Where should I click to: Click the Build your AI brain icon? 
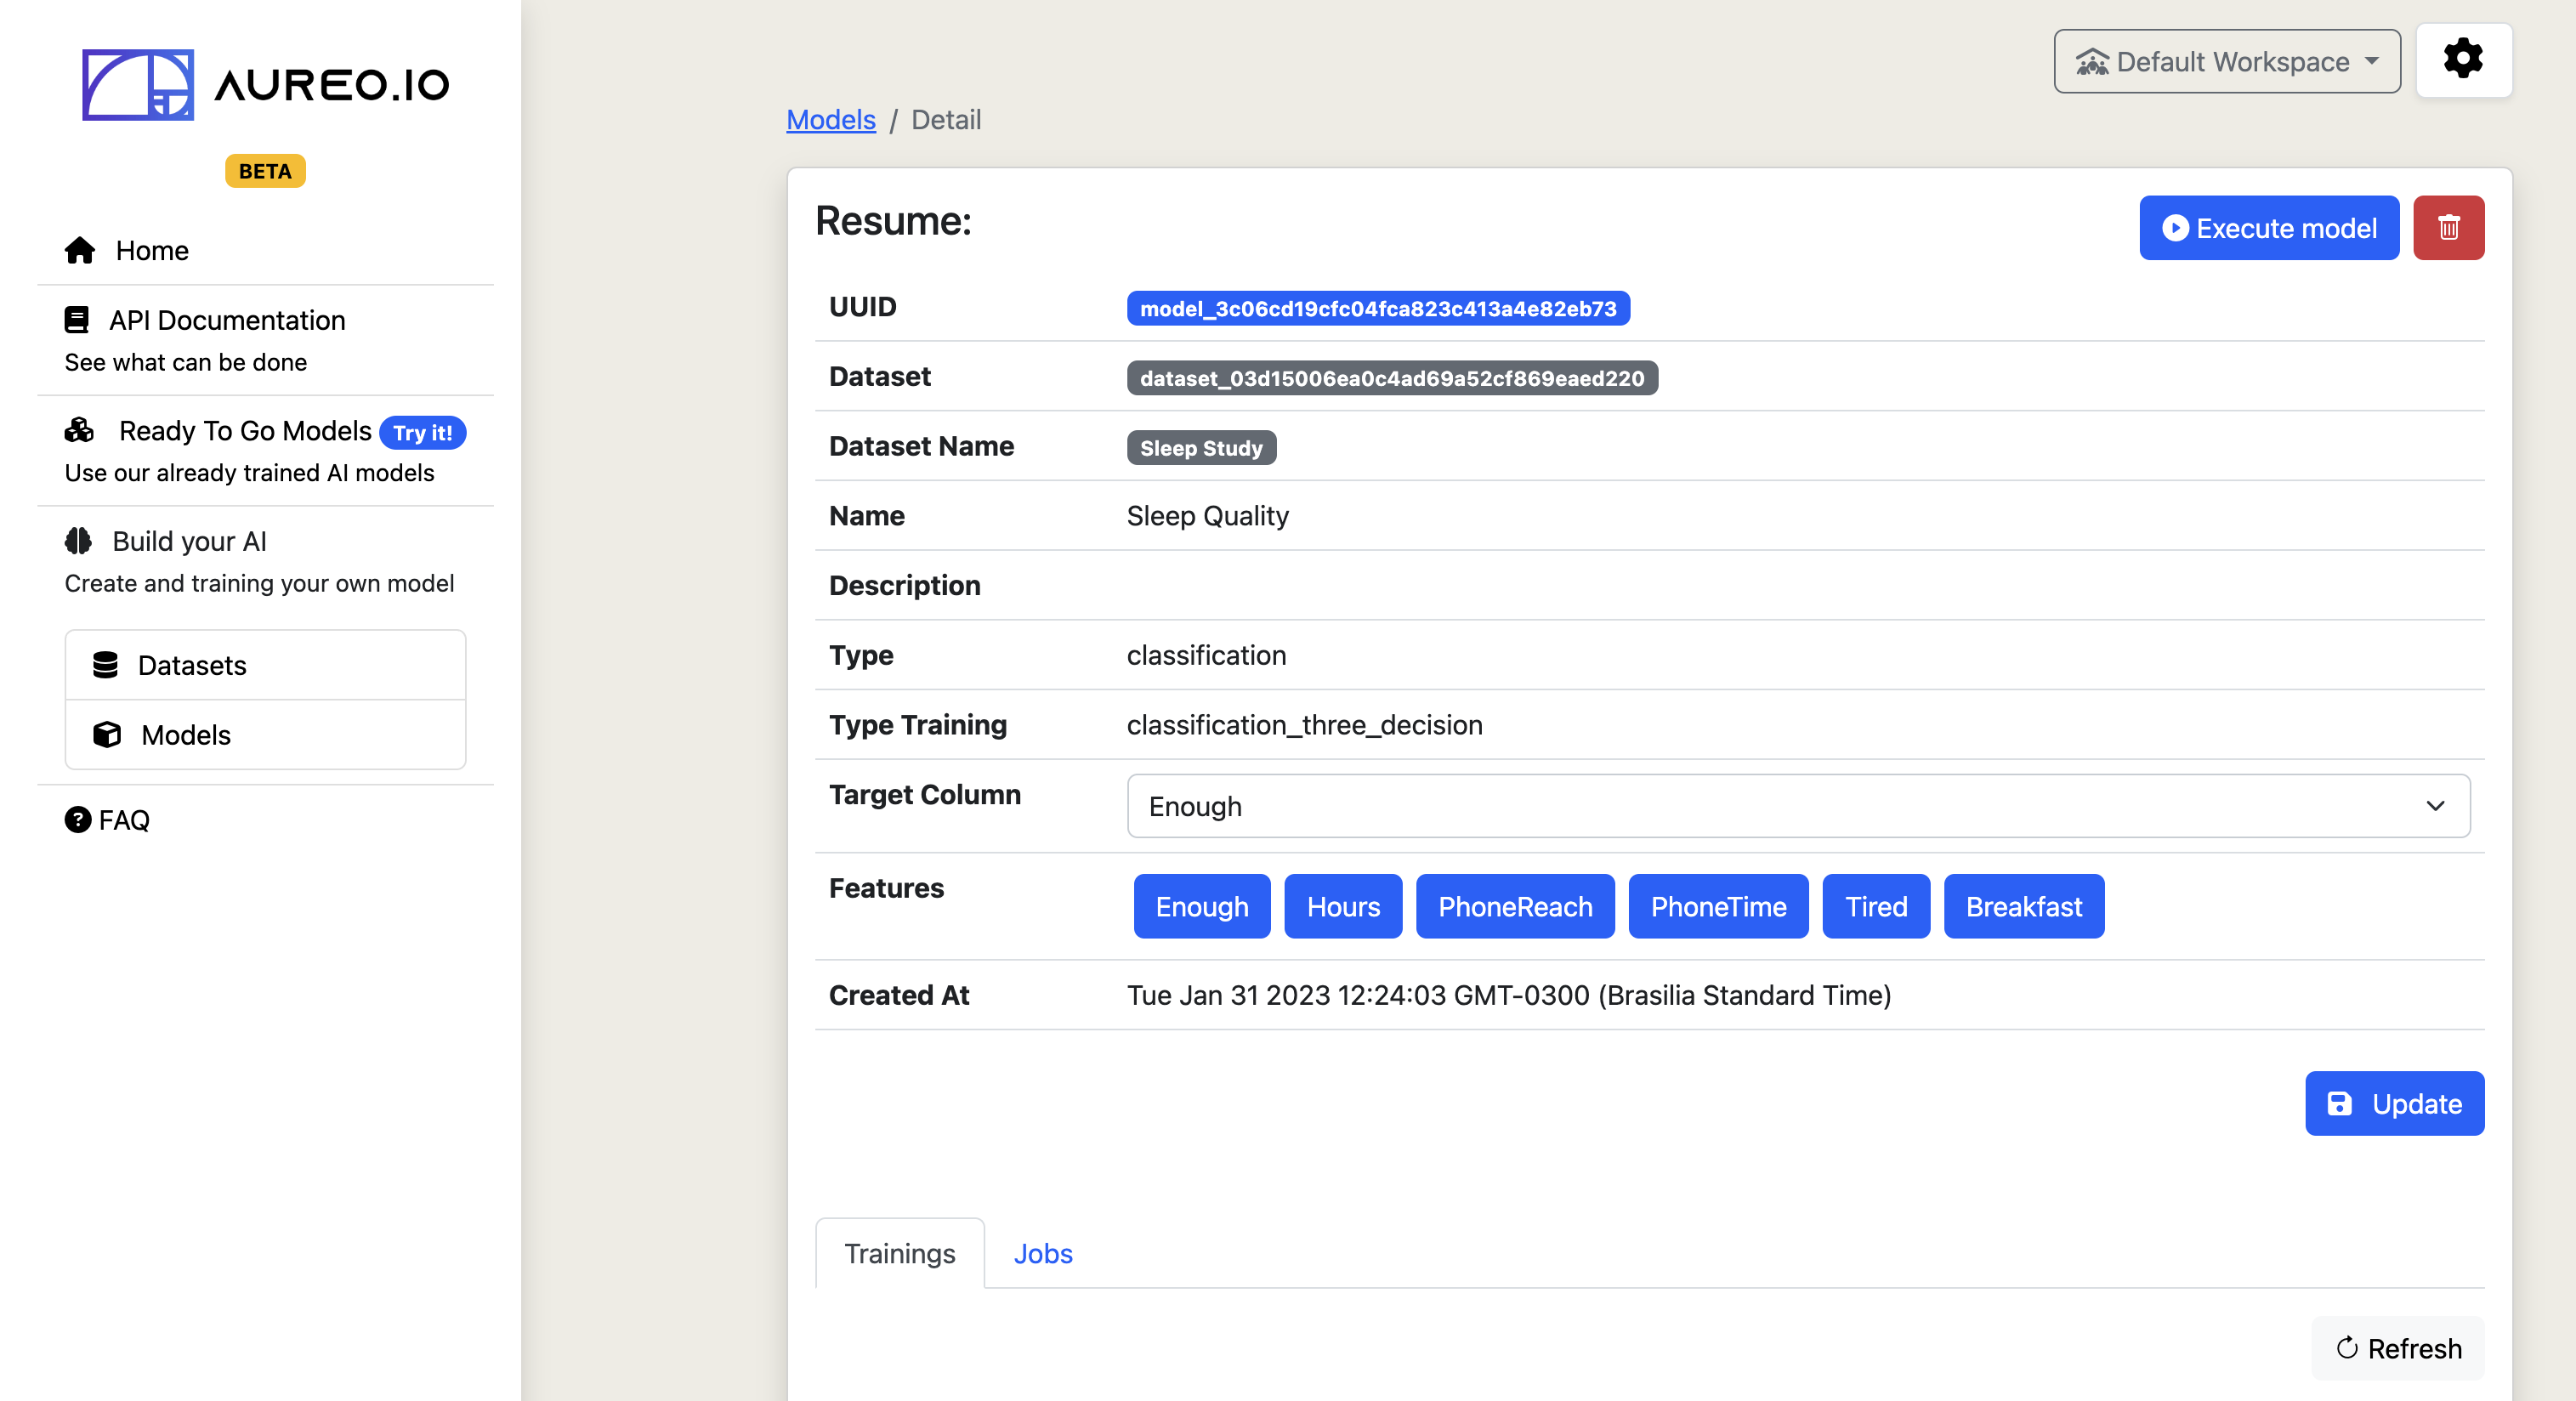tap(78, 541)
